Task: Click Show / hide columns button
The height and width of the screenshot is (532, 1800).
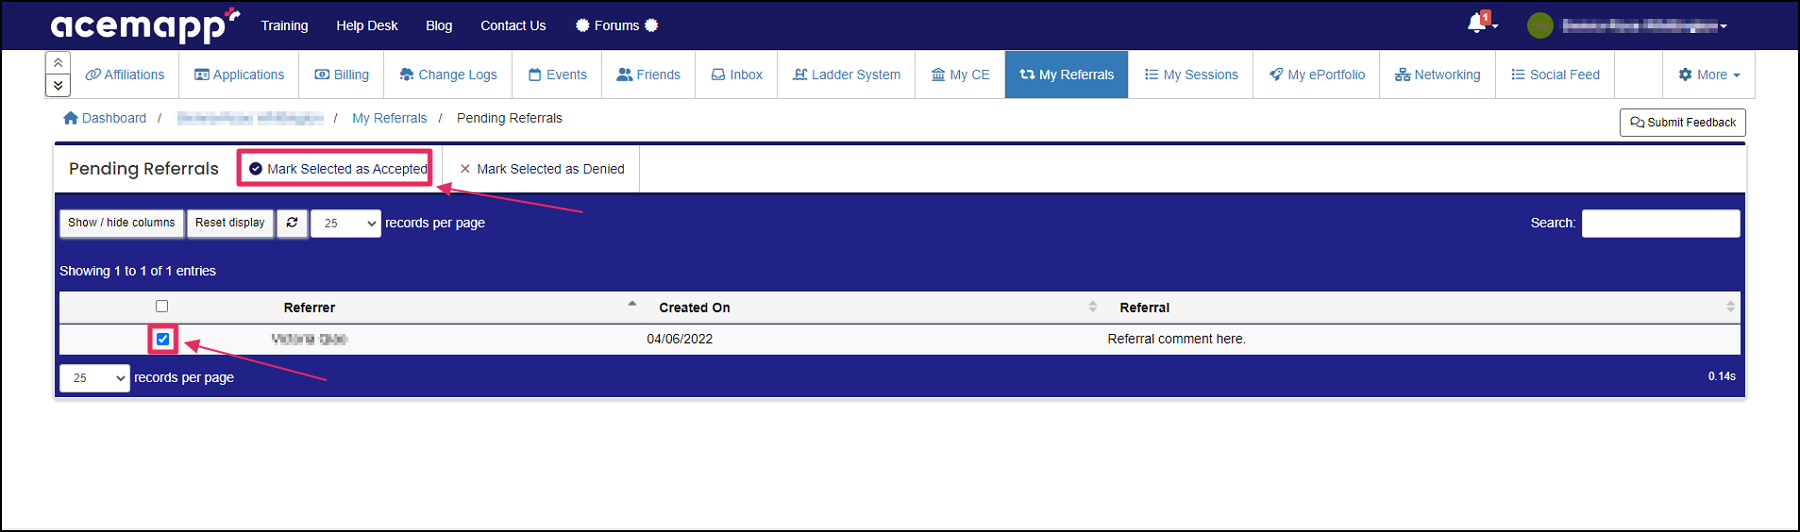Action: coord(121,223)
